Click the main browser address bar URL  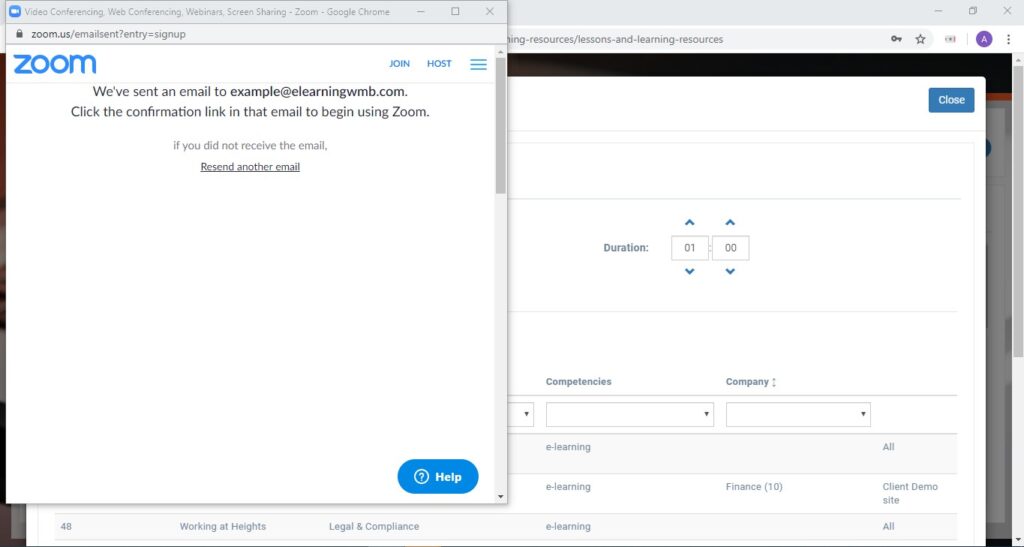(x=616, y=39)
